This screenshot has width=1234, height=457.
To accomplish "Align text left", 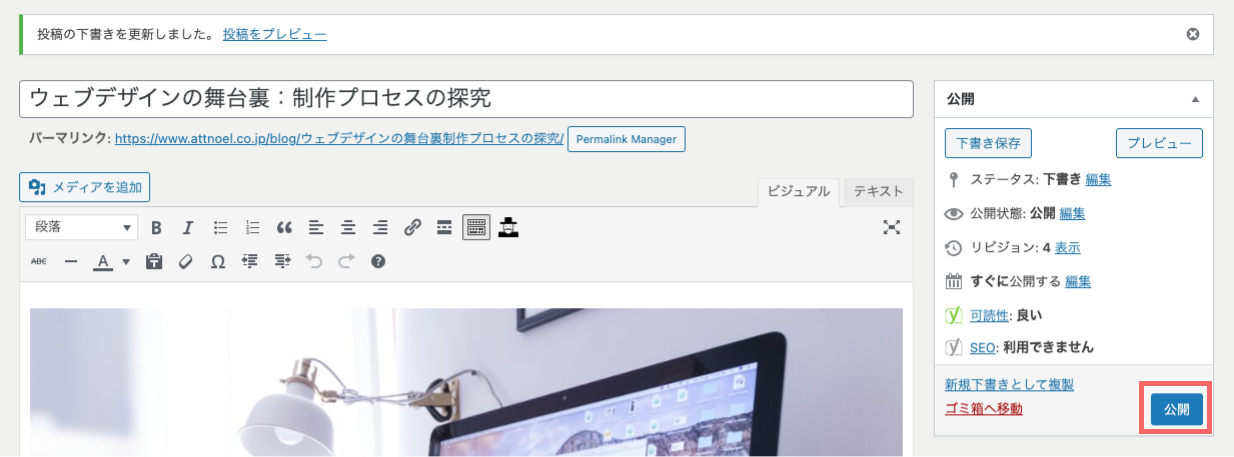I will [316, 228].
